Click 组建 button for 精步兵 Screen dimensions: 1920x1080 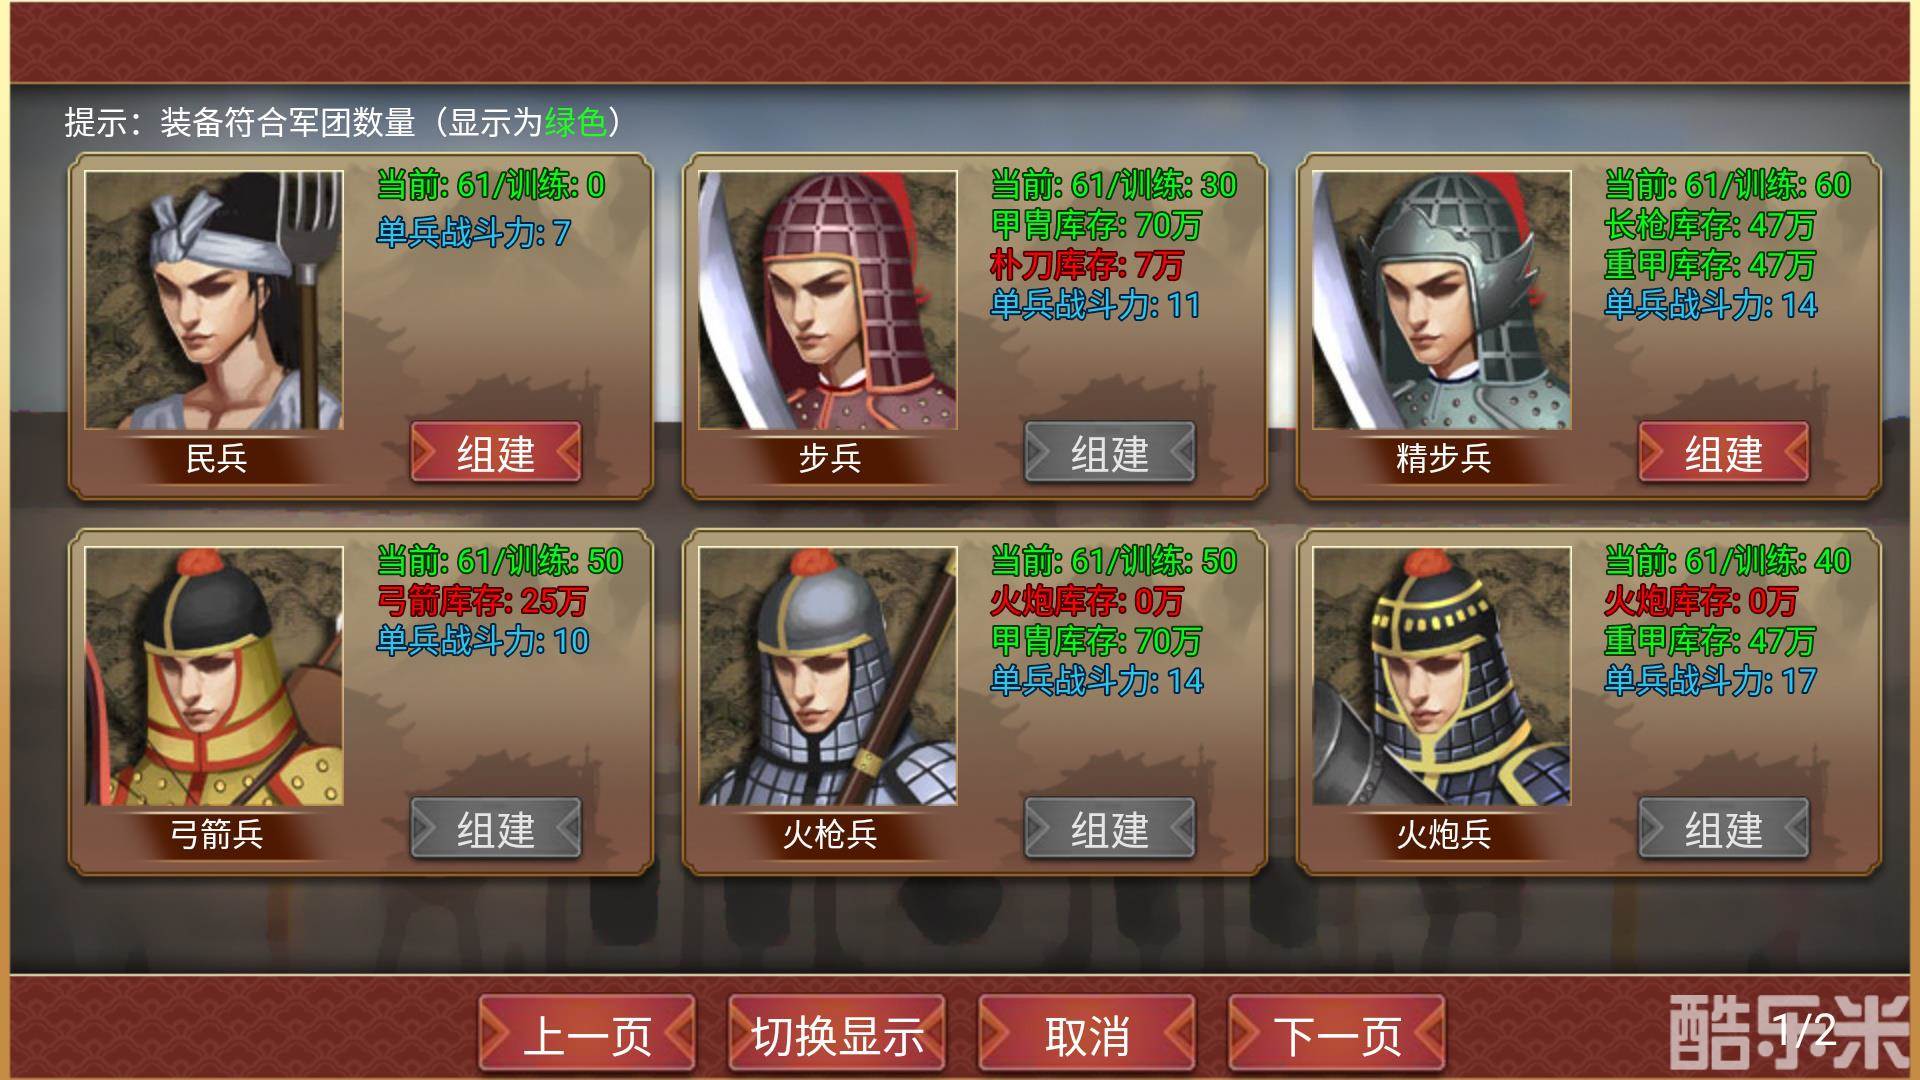[1724, 453]
